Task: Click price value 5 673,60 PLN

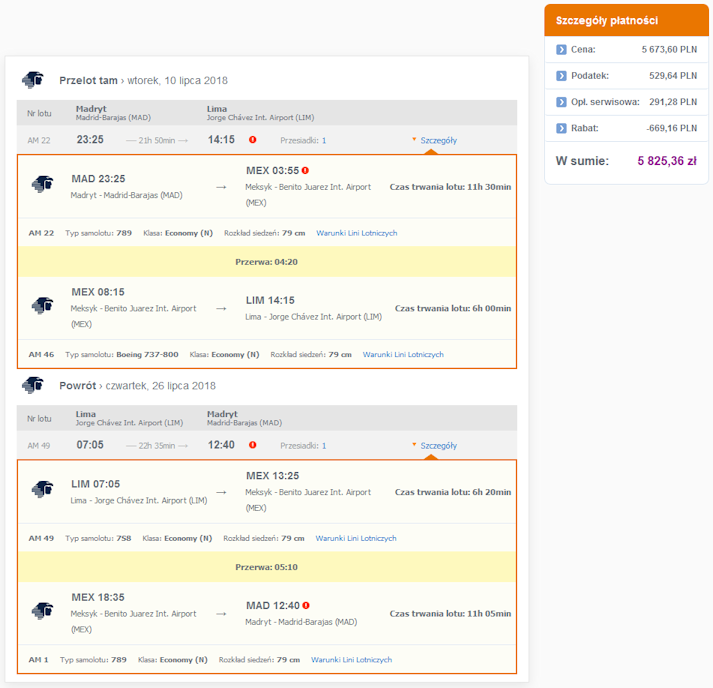Action: [669, 50]
